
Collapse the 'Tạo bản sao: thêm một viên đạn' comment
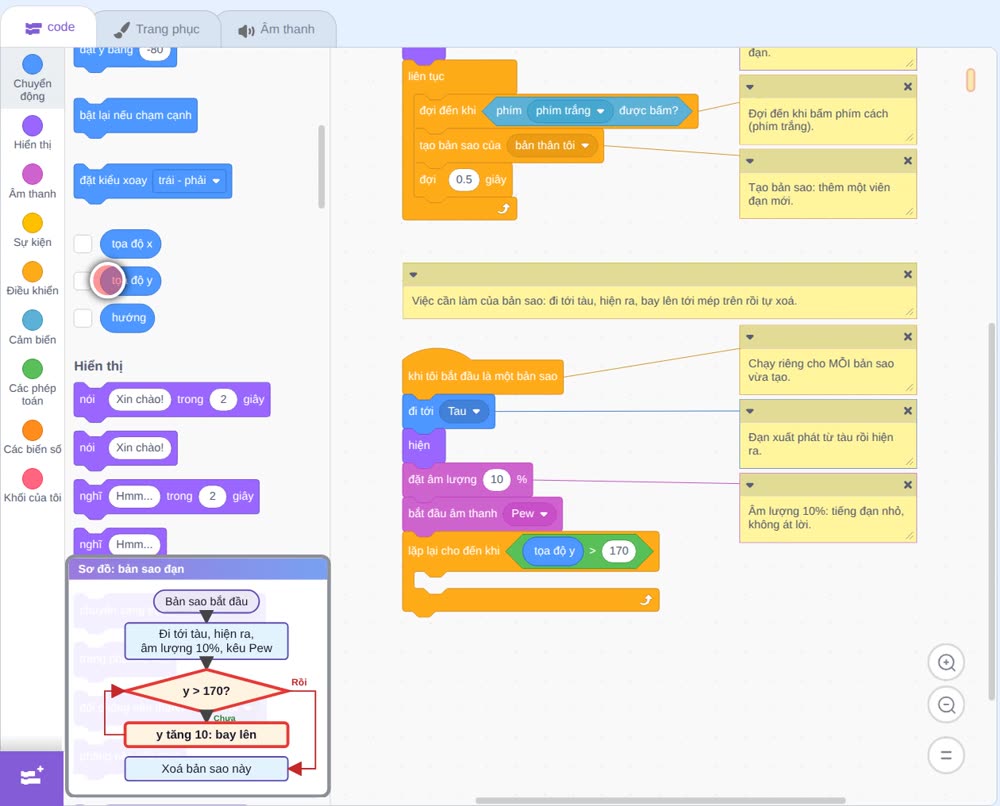pos(750,161)
